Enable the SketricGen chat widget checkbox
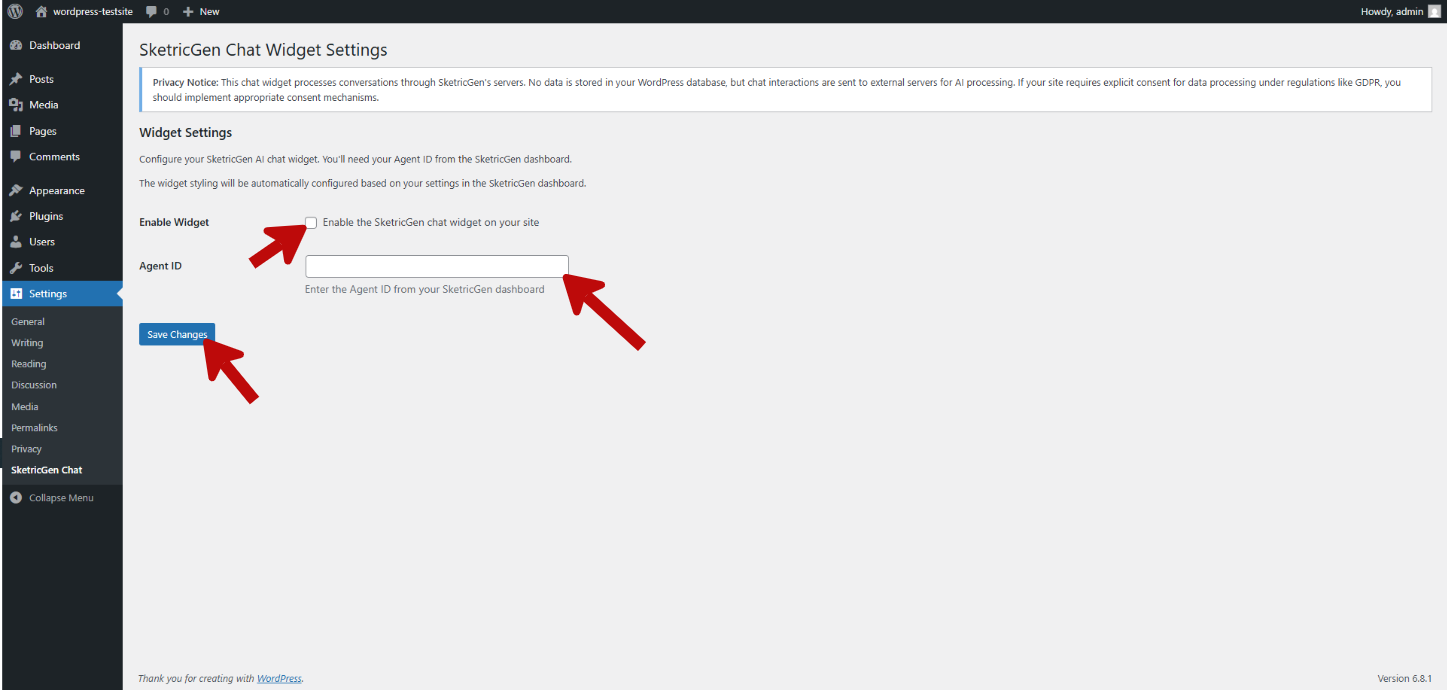The height and width of the screenshot is (690, 1447). click(311, 222)
